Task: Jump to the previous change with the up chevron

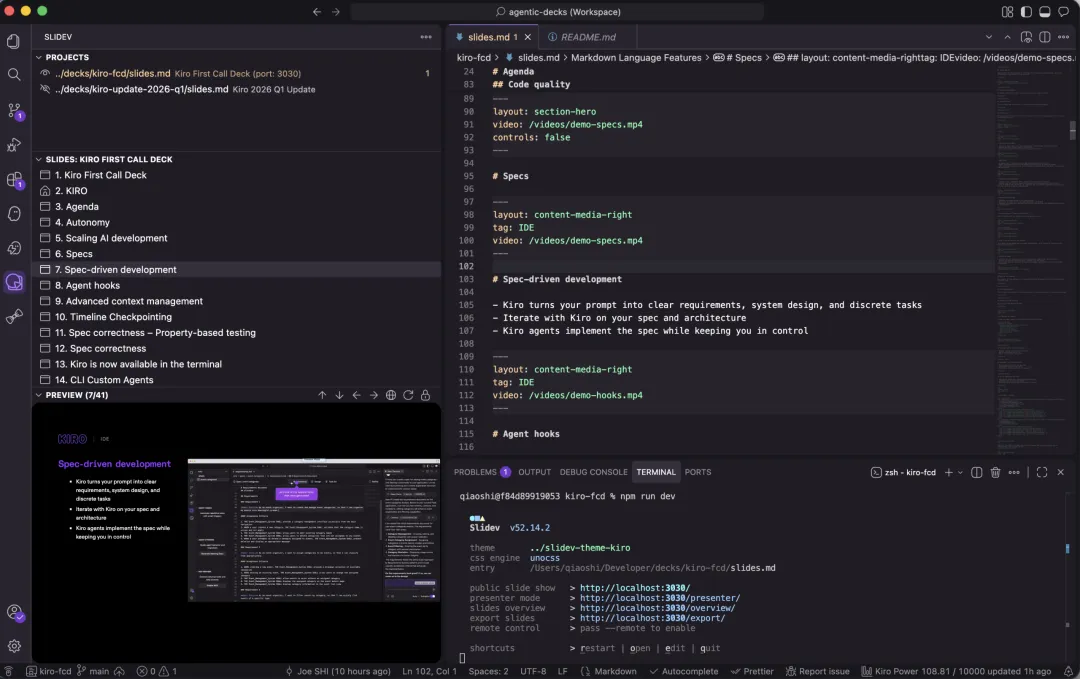Action: tap(1008, 37)
